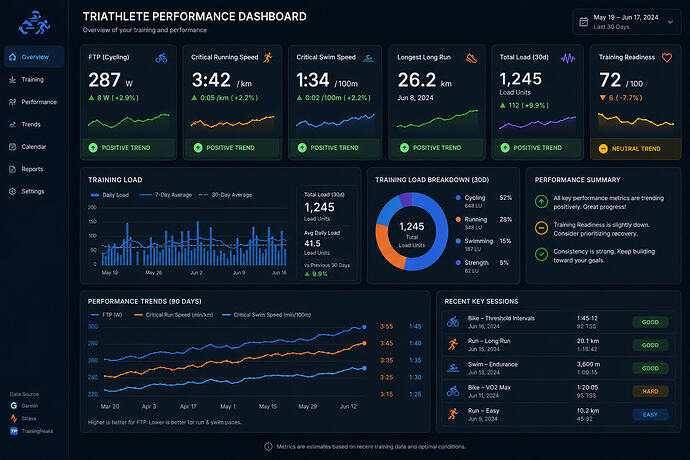690x460 pixels.
Task: Click the swimmer icon on Critical Swim Speed
Action: pos(368,58)
